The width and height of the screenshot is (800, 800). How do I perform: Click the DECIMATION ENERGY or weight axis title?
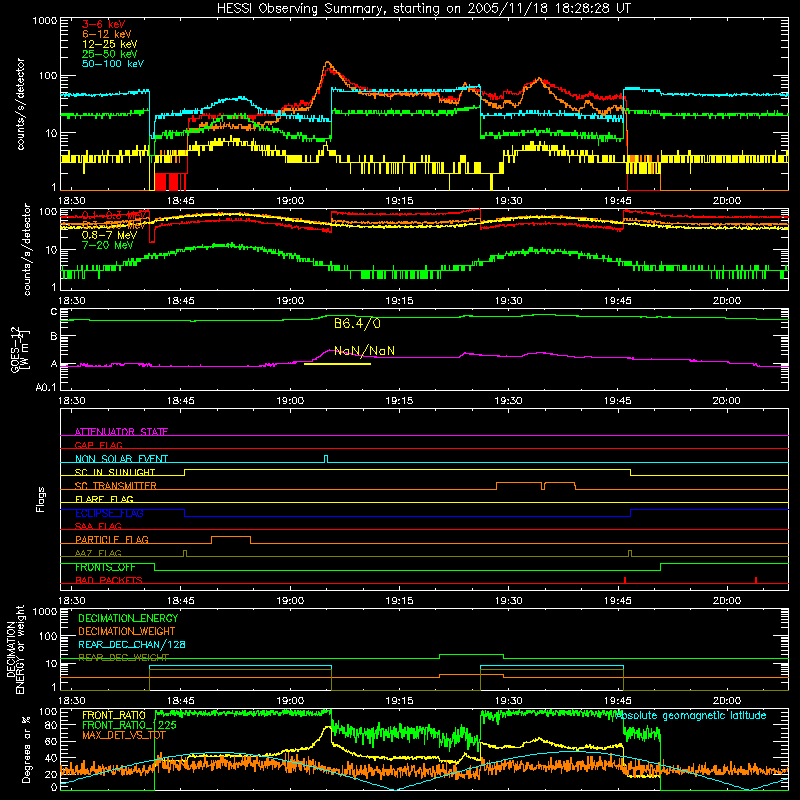coord(15,649)
